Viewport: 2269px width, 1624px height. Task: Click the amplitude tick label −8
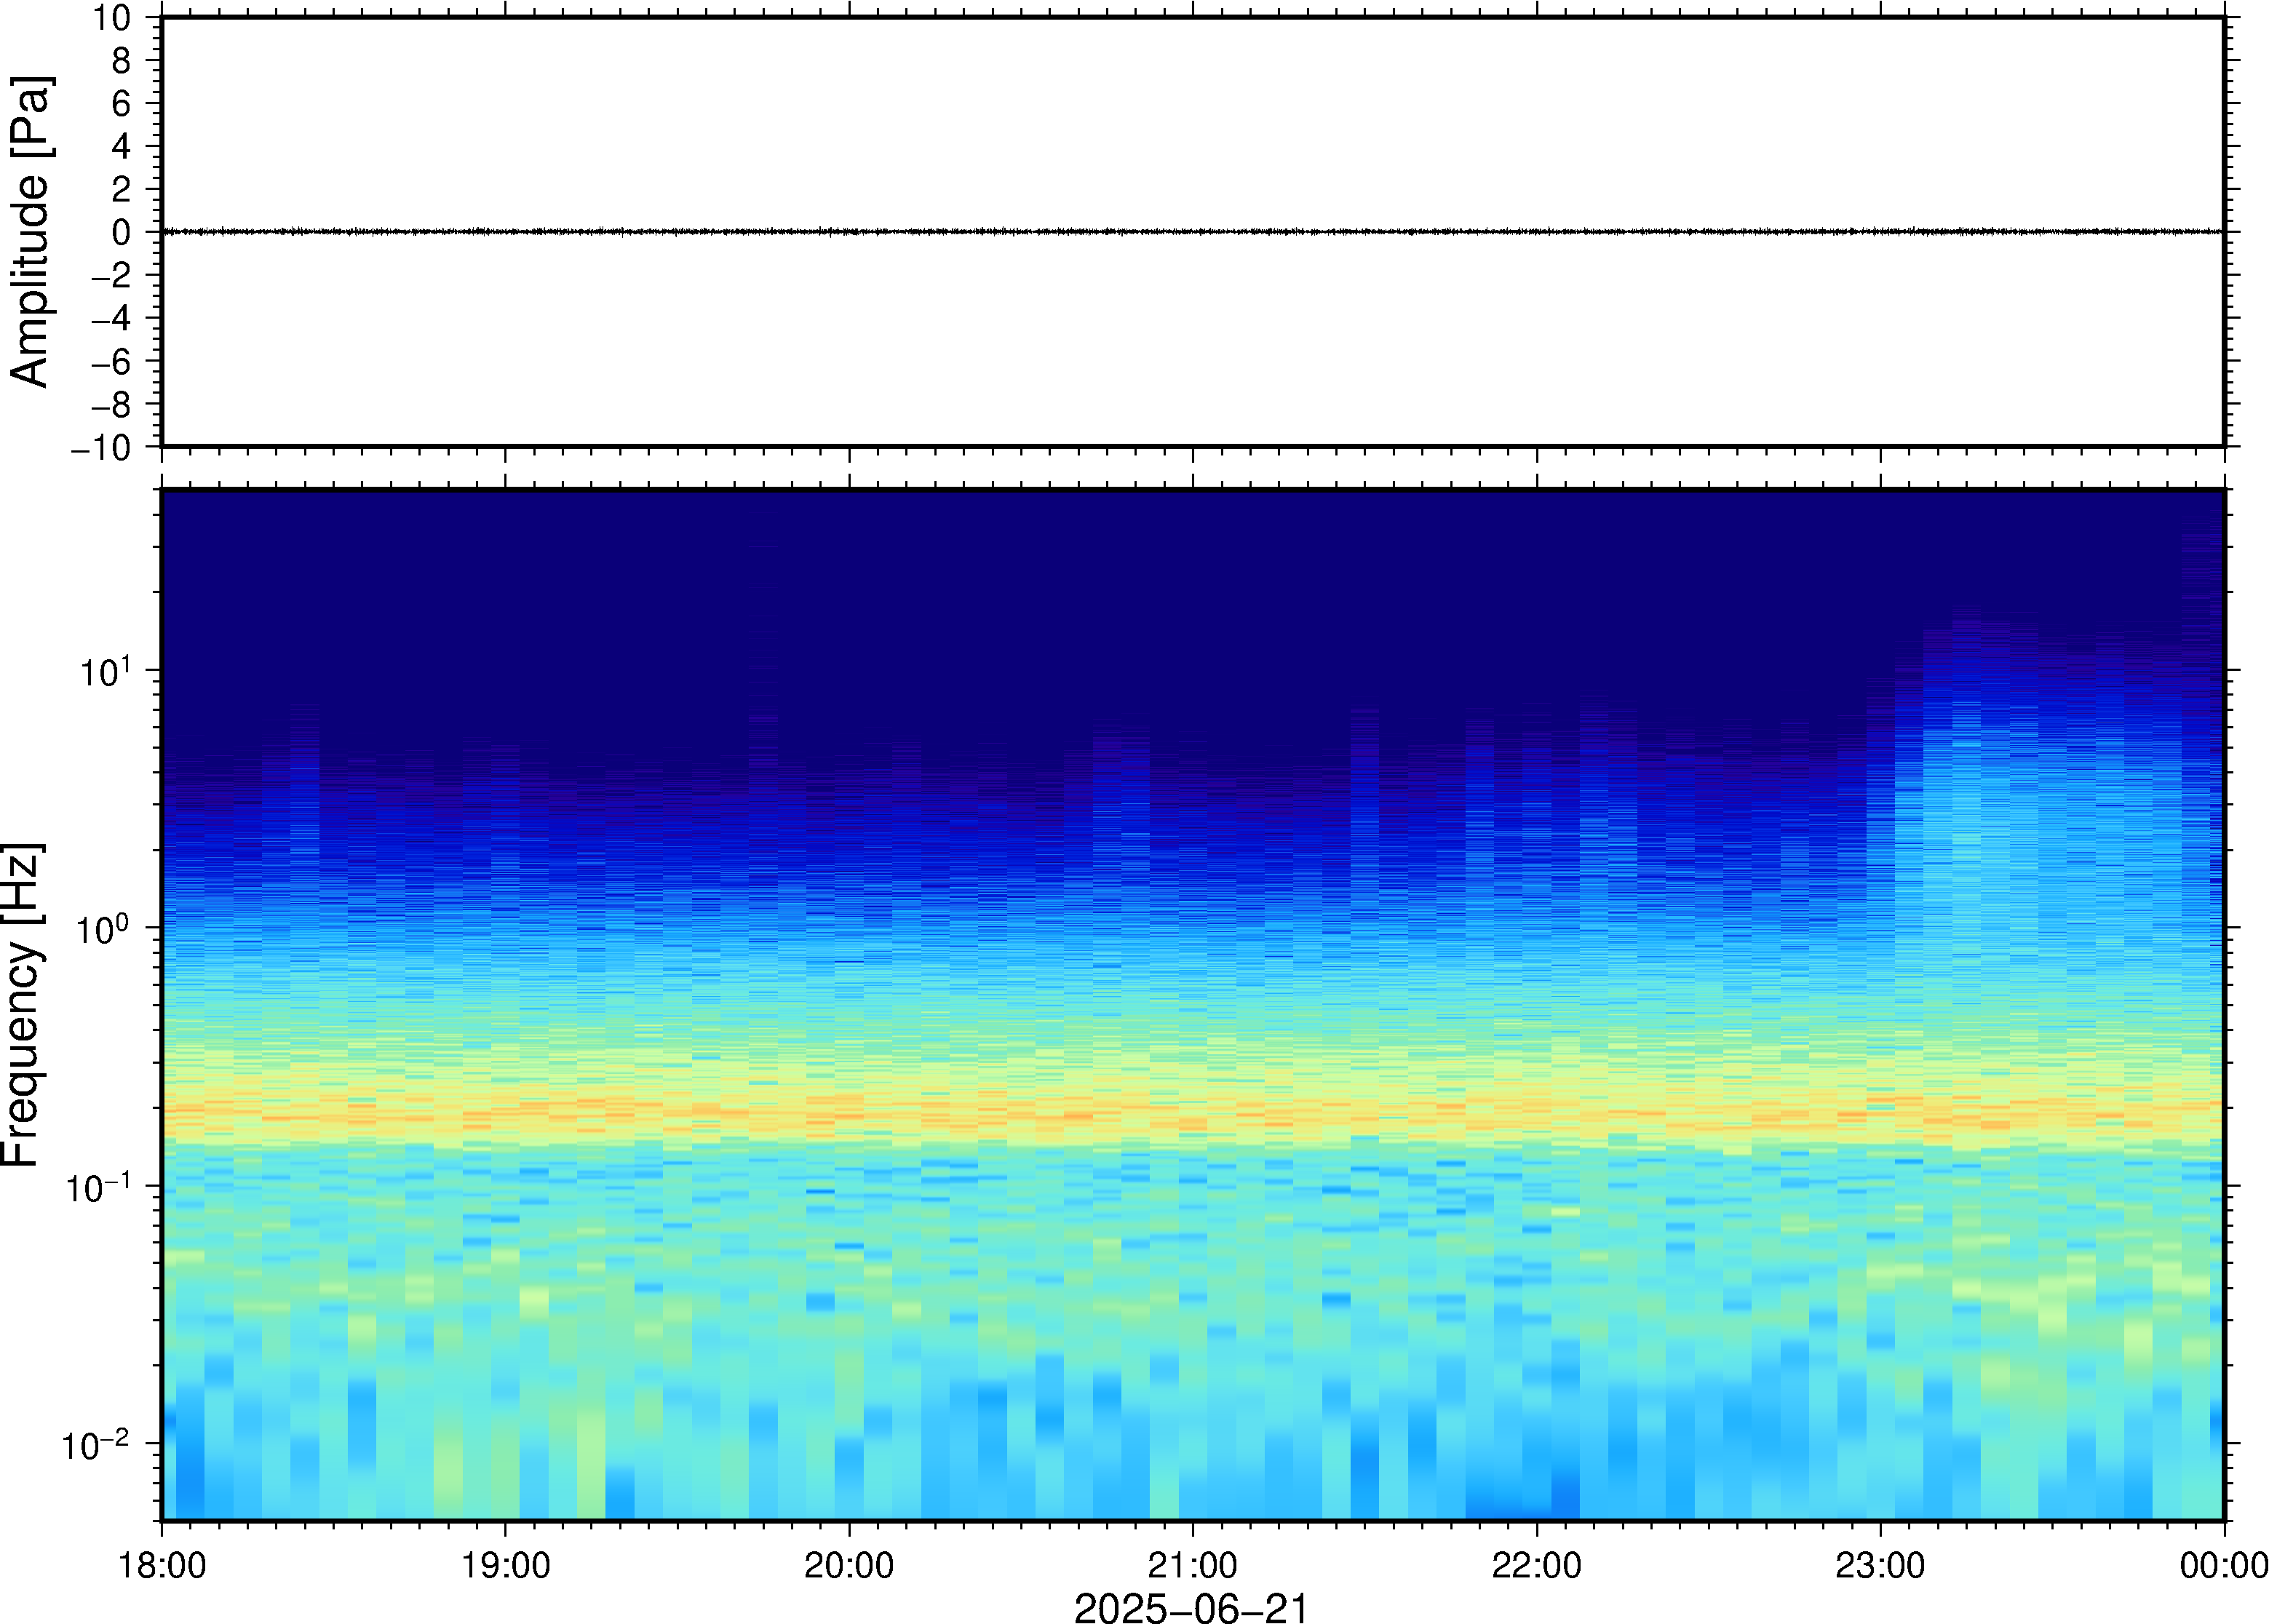111,404
